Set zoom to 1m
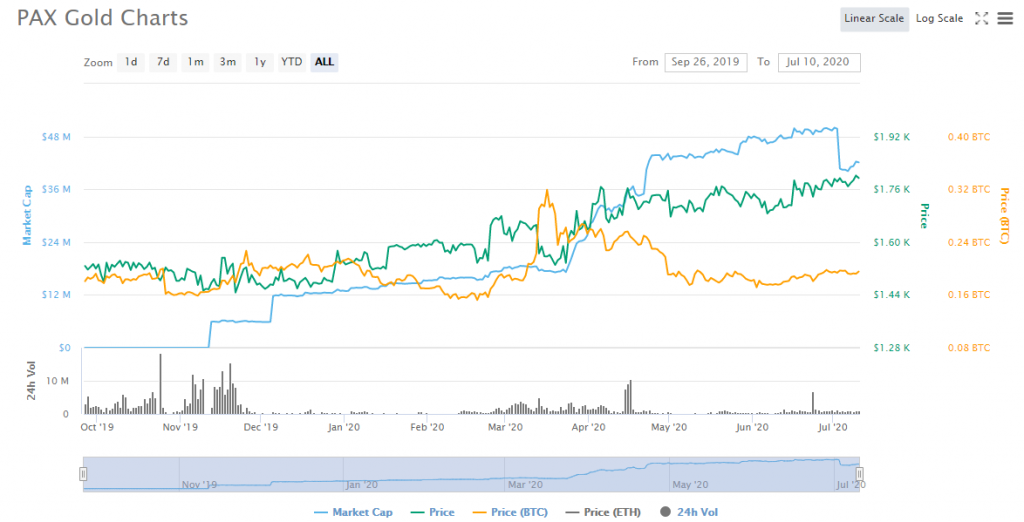 pos(195,62)
